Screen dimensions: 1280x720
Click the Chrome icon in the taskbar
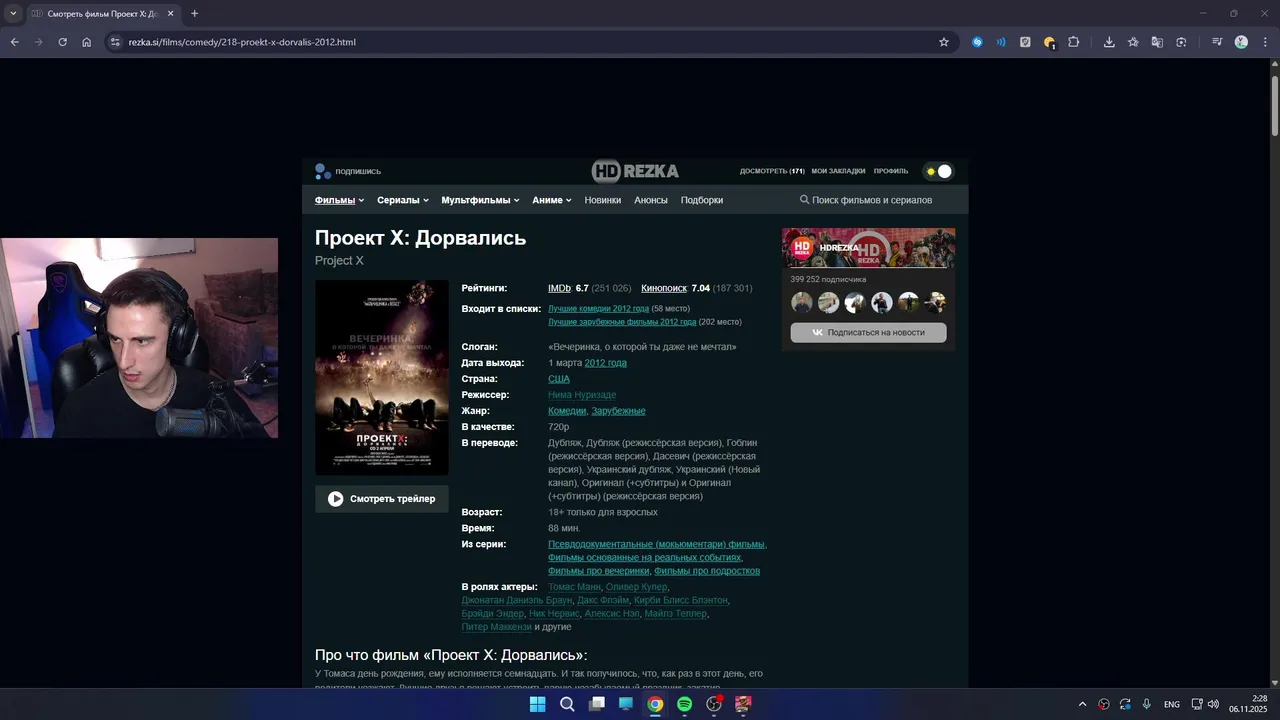pos(655,704)
